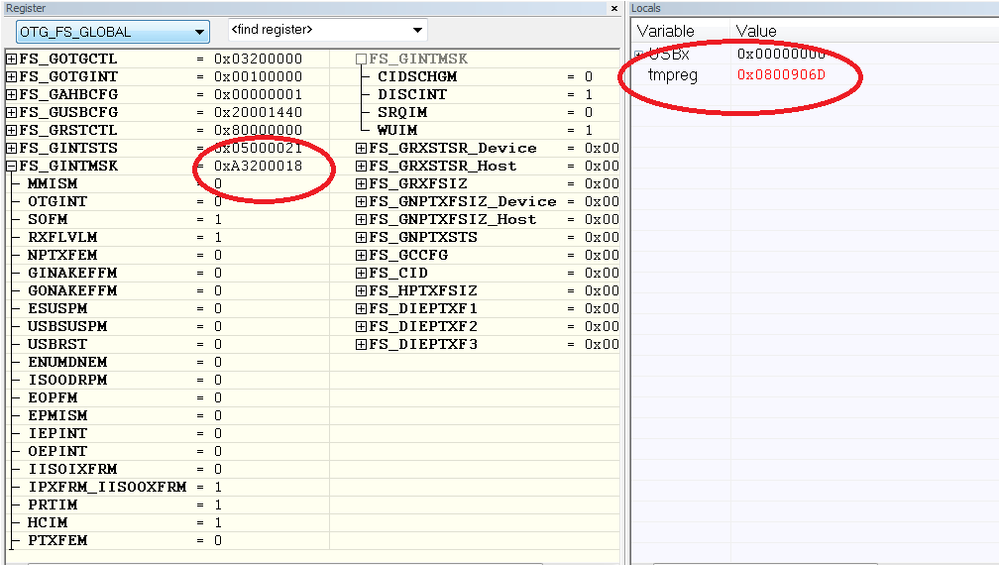Expand the FS_GNPTXSTS register
Viewport: 999px width, 565px height.
pos(361,237)
